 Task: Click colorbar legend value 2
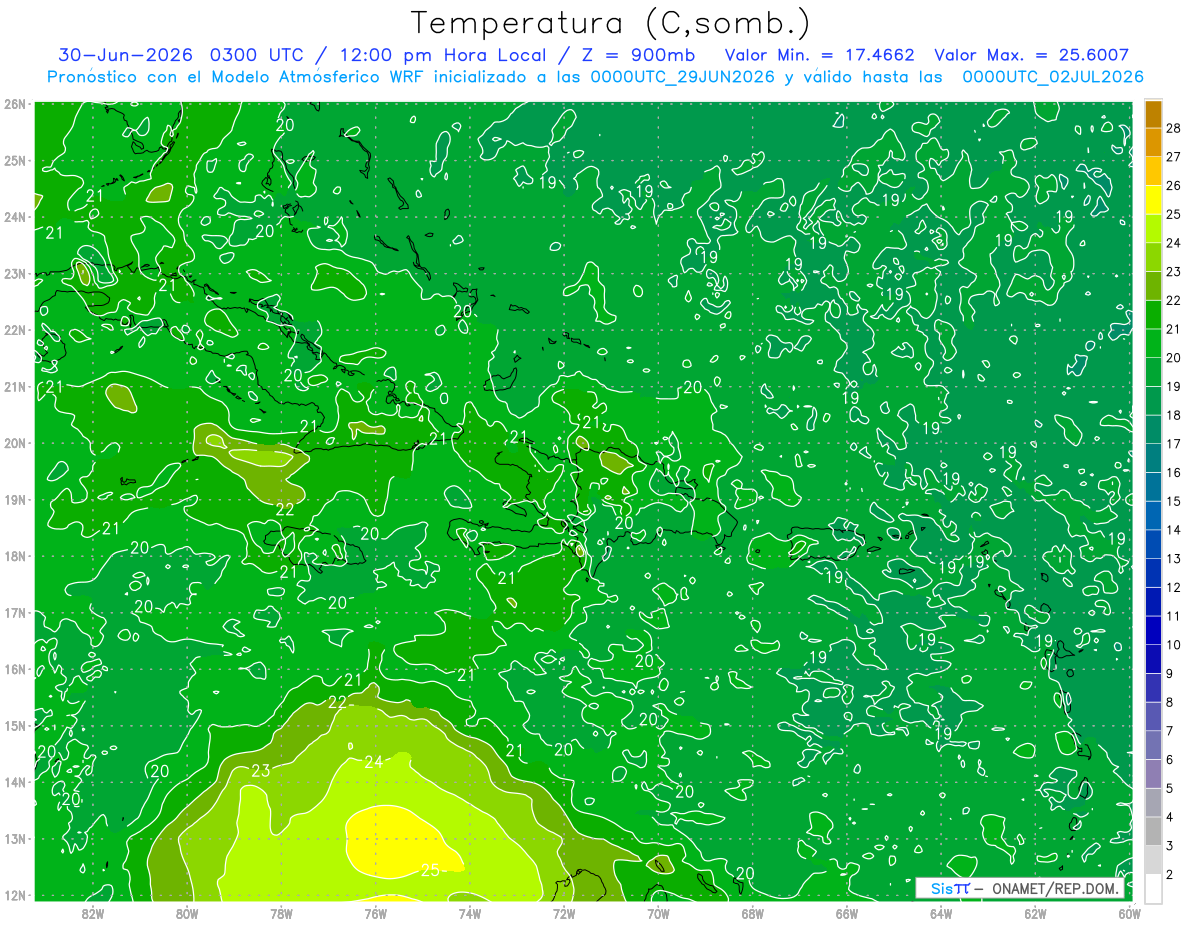(x=1170, y=874)
